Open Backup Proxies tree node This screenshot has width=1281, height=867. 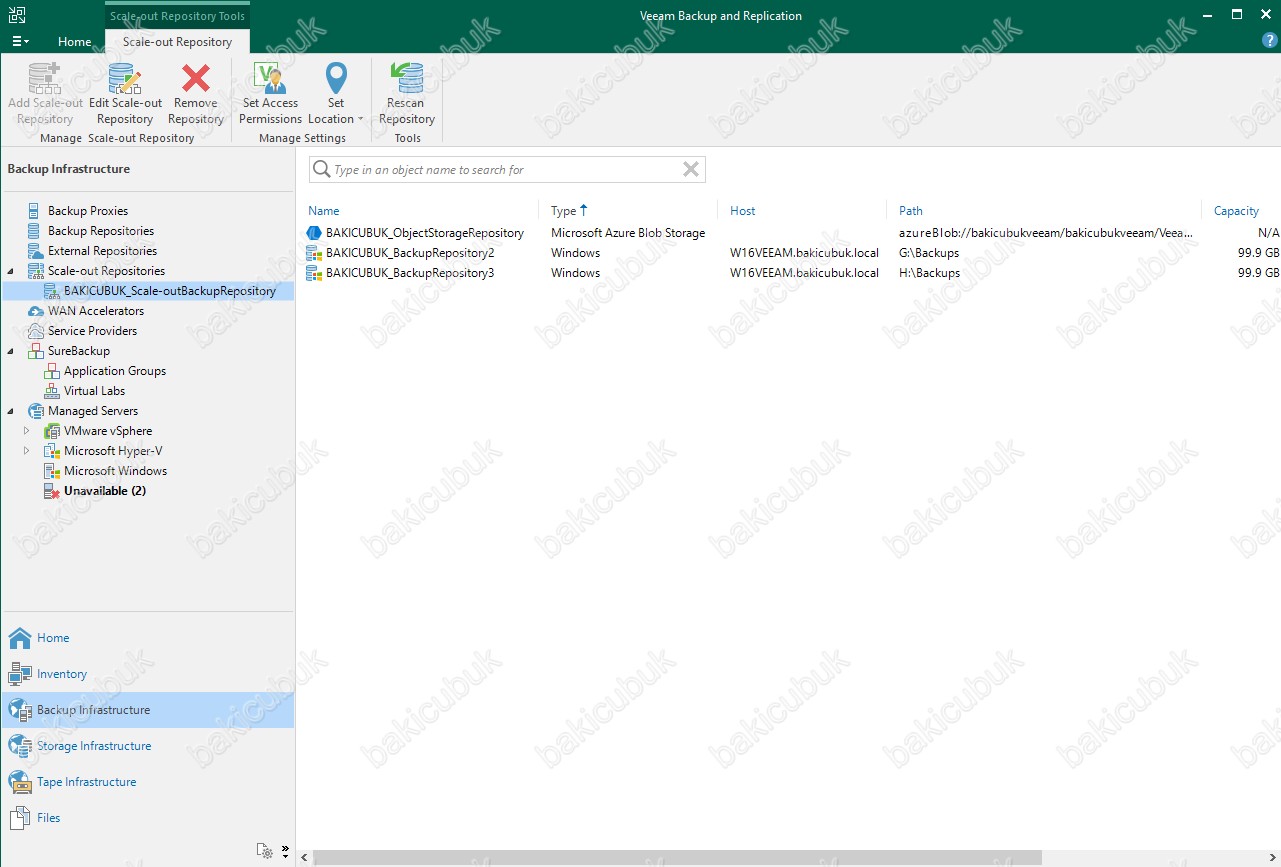(x=88, y=211)
